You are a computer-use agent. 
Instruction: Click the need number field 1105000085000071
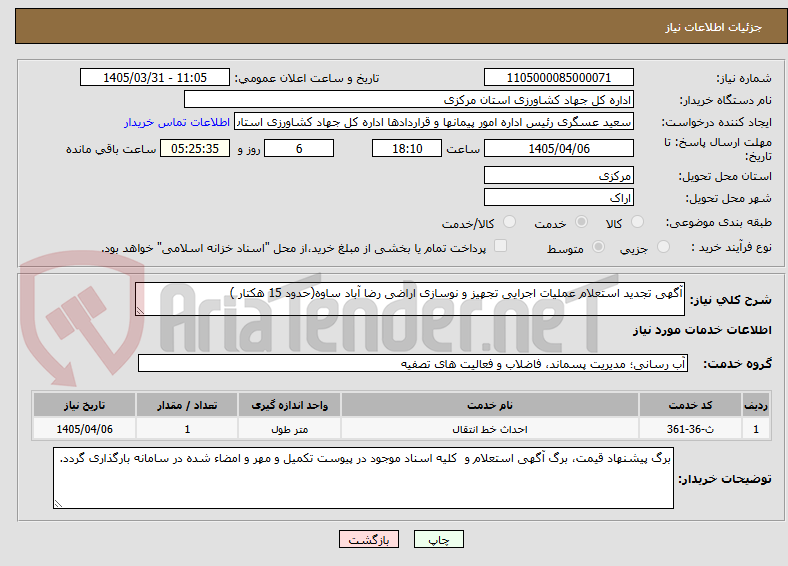coord(559,77)
